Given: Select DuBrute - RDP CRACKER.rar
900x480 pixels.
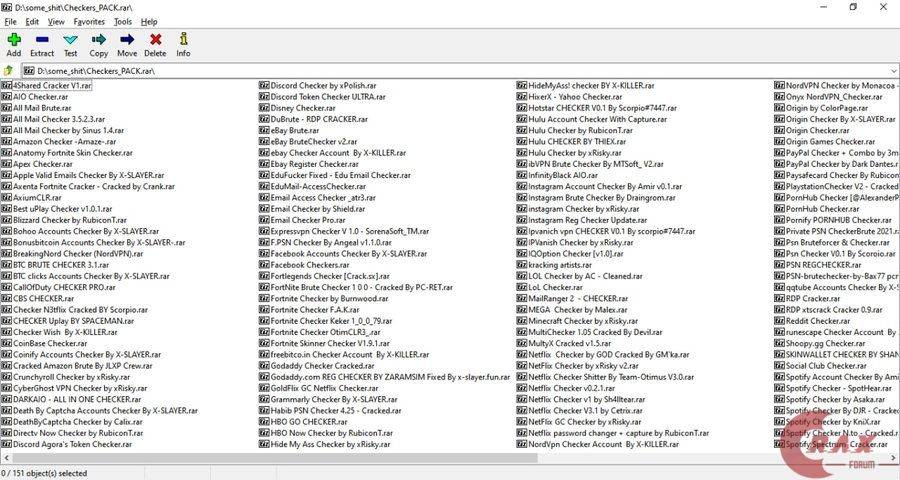Looking at the screenshot, I should 319,119.
